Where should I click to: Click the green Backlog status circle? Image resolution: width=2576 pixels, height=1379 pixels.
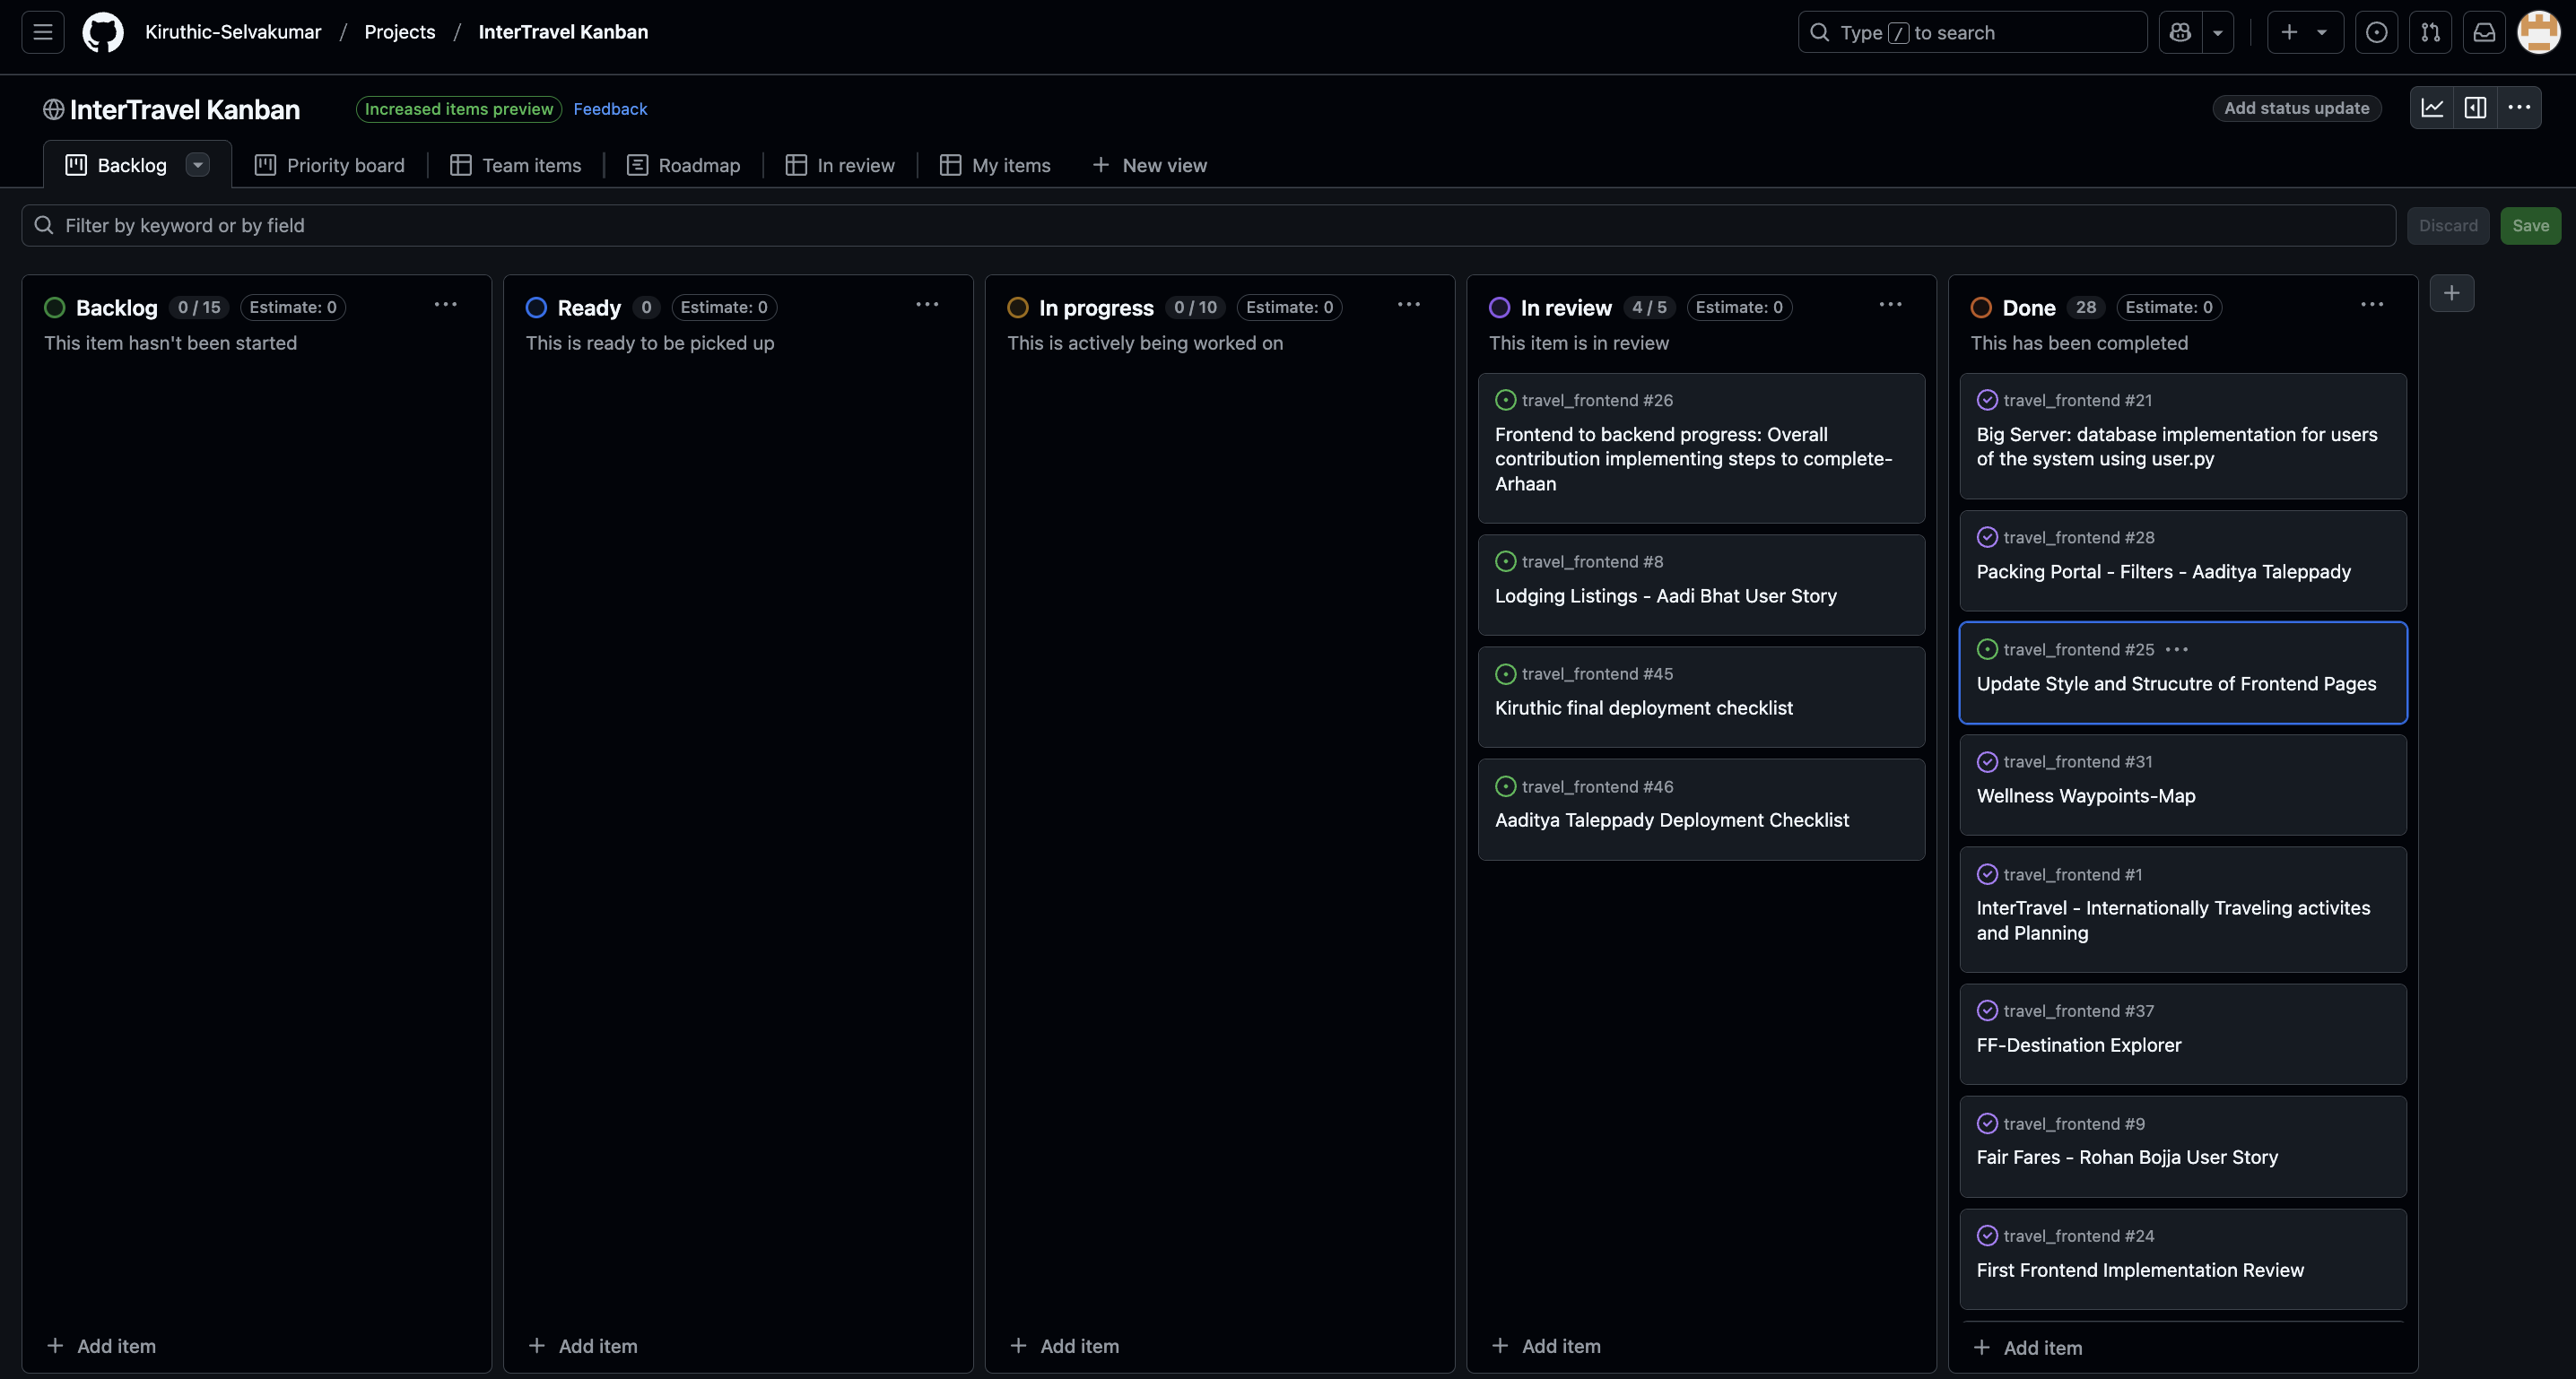[55, 307]
